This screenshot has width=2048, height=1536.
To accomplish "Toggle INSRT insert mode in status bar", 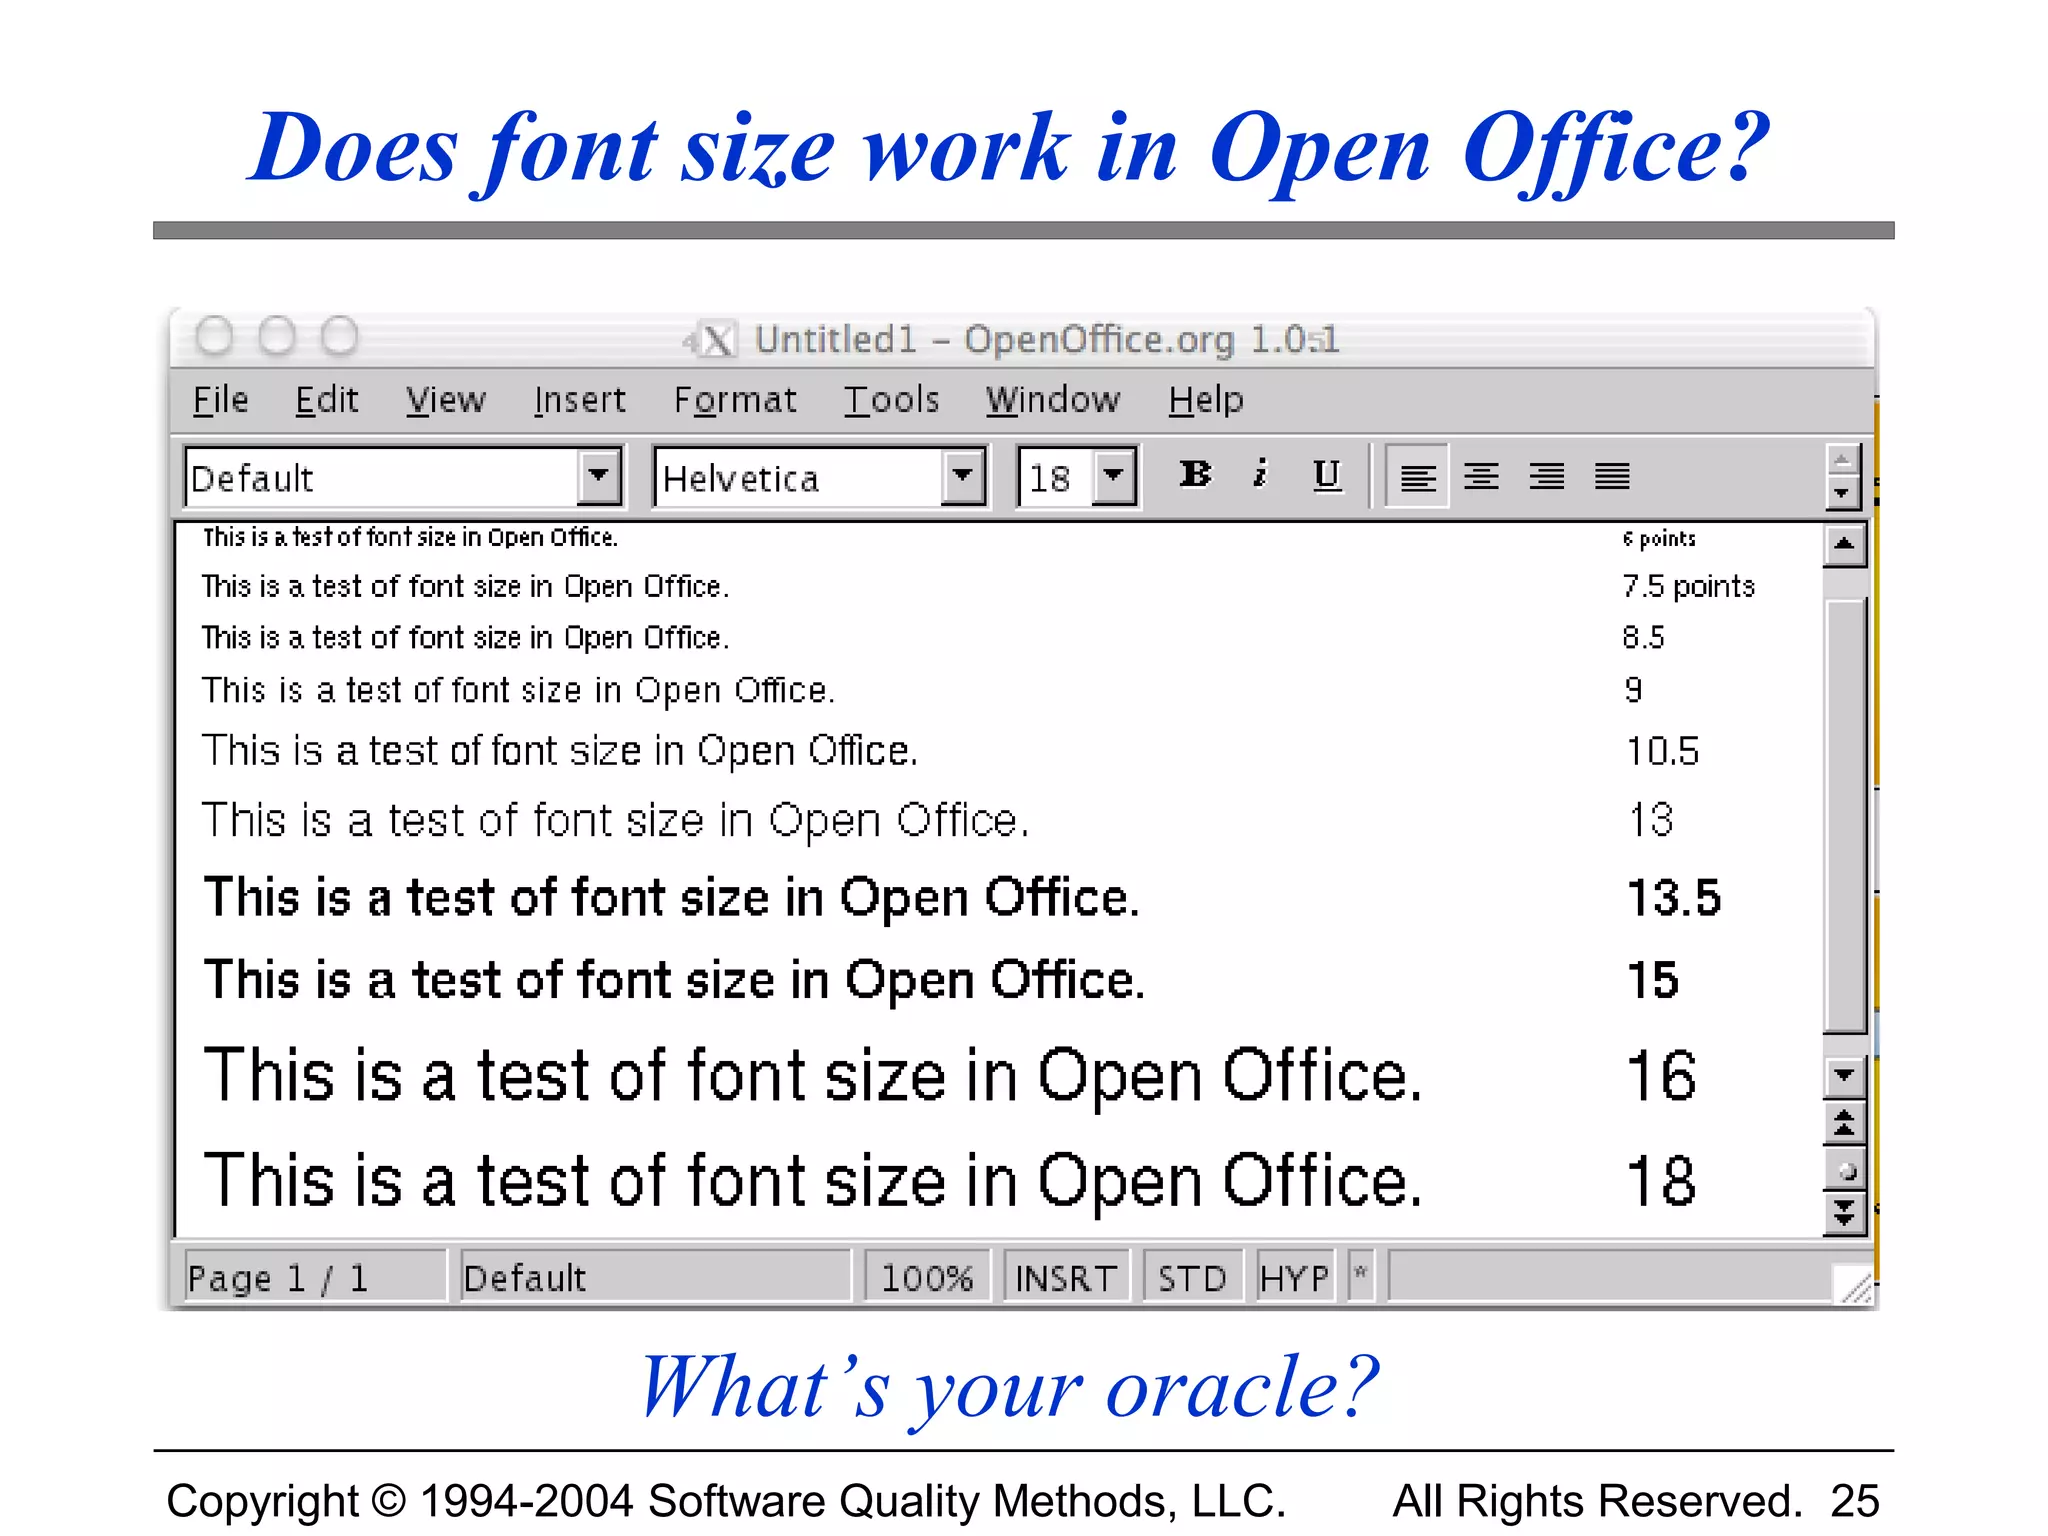I will pyautogui.click(x=1066, y=1277).
